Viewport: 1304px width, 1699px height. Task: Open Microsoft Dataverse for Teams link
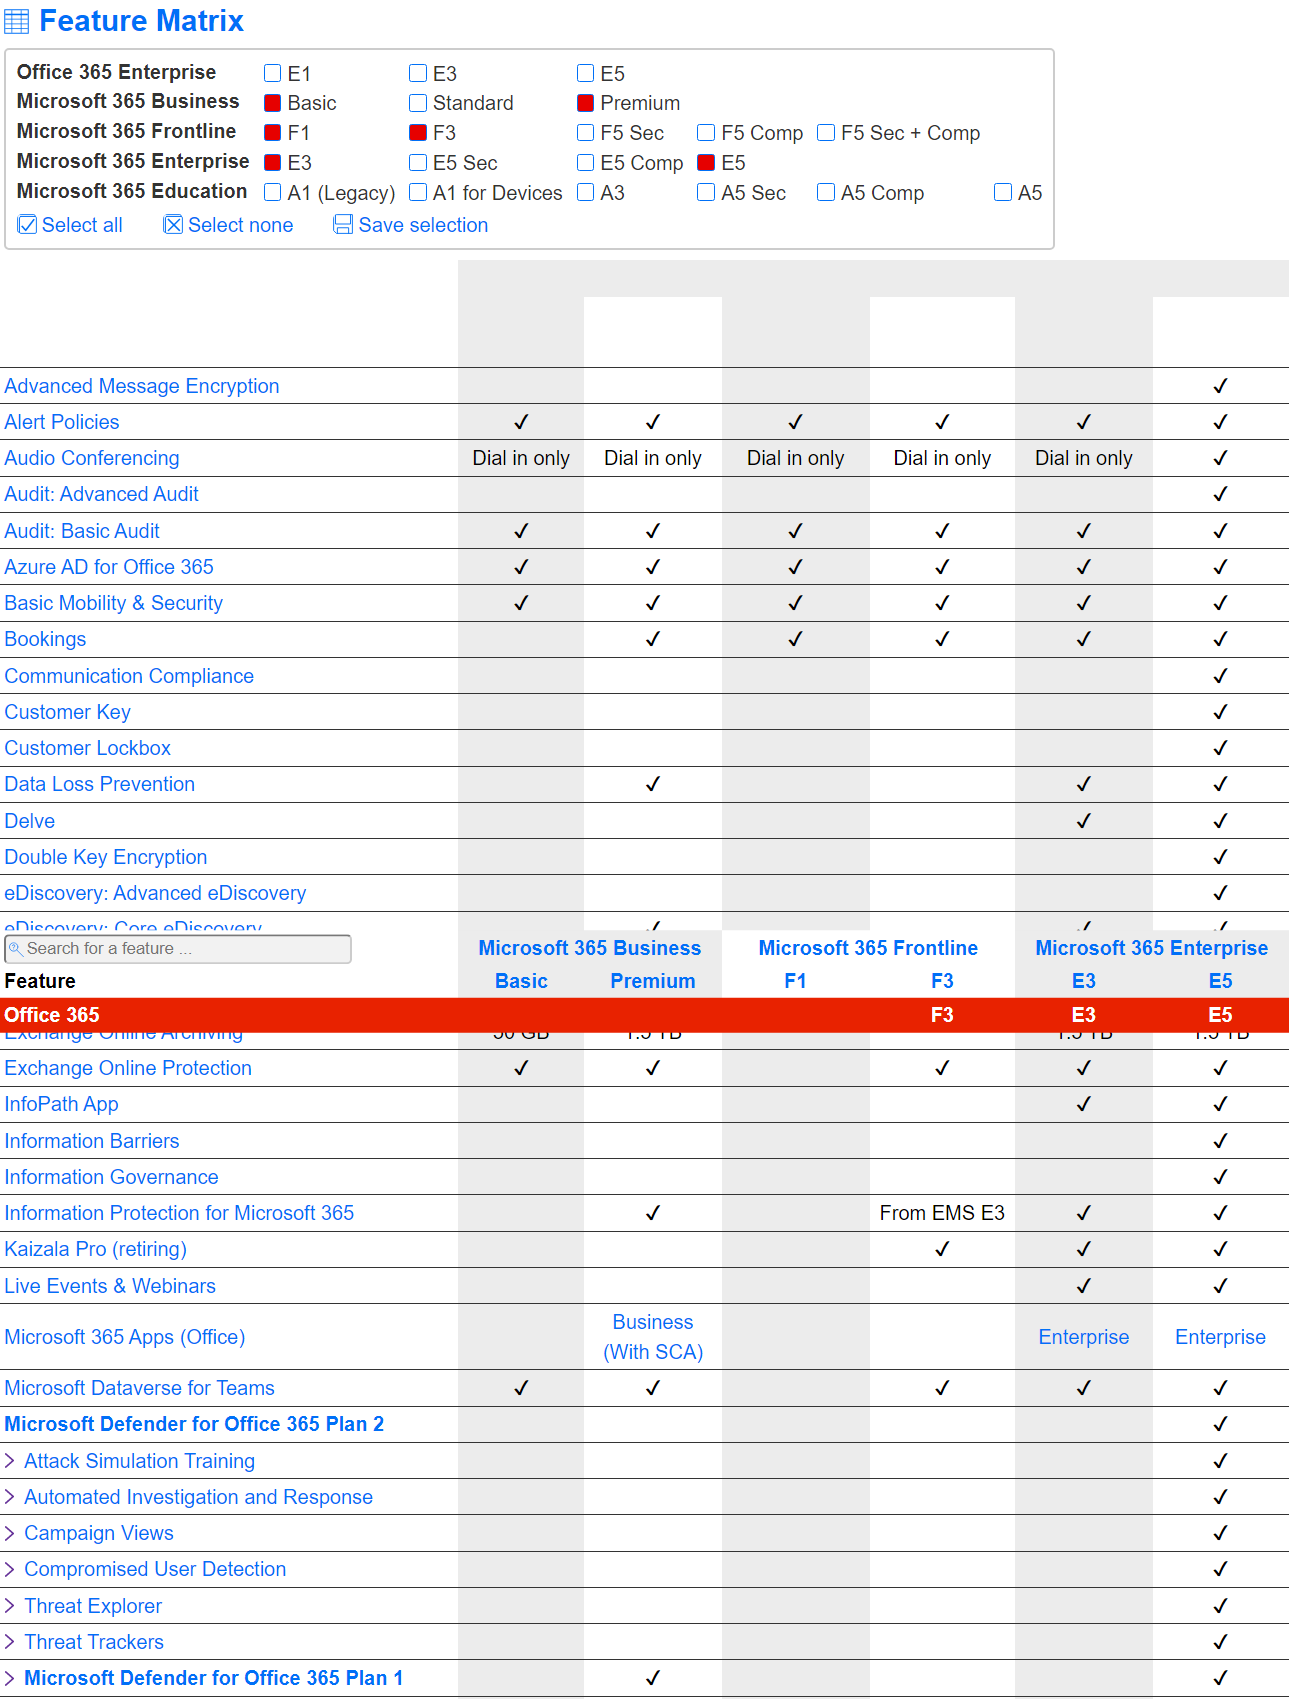[140, 1388]
